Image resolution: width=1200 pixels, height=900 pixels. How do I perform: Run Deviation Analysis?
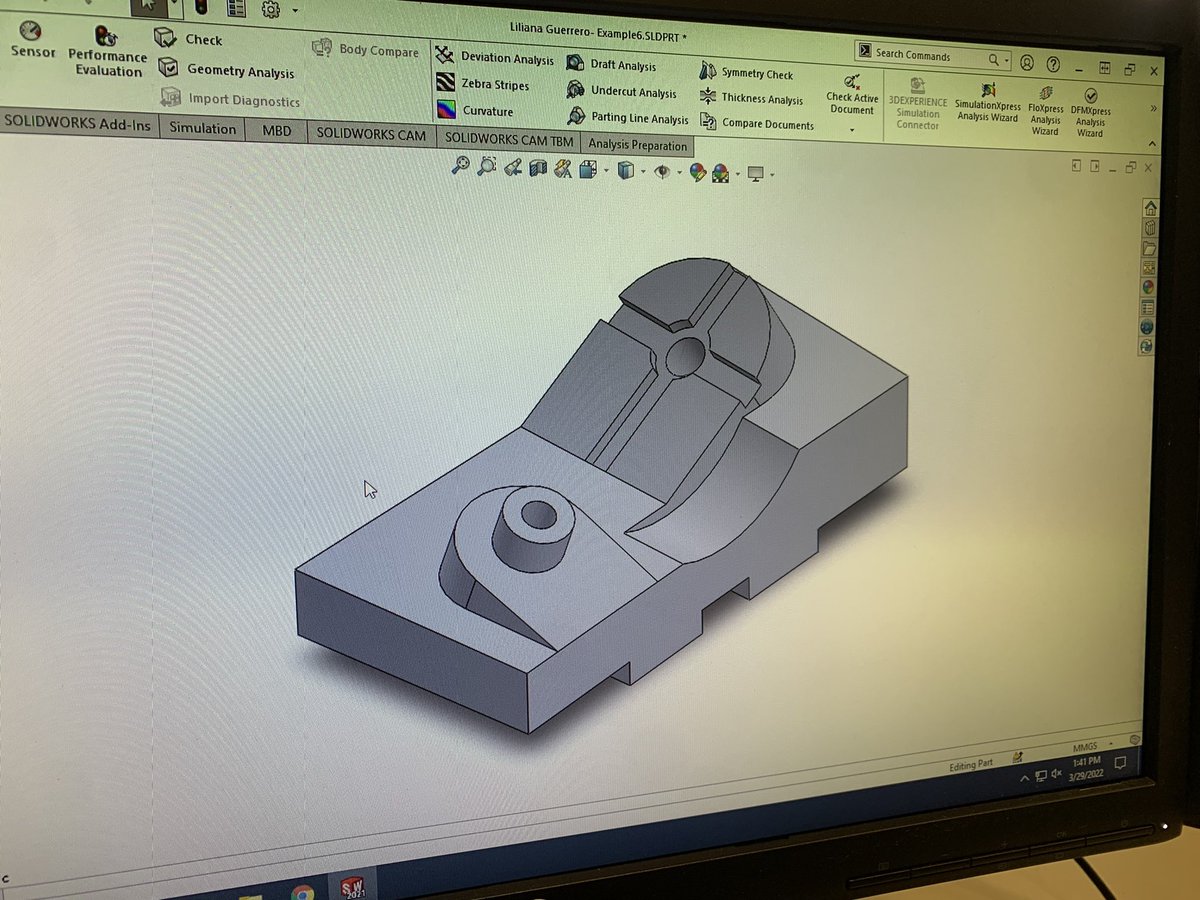494,57
